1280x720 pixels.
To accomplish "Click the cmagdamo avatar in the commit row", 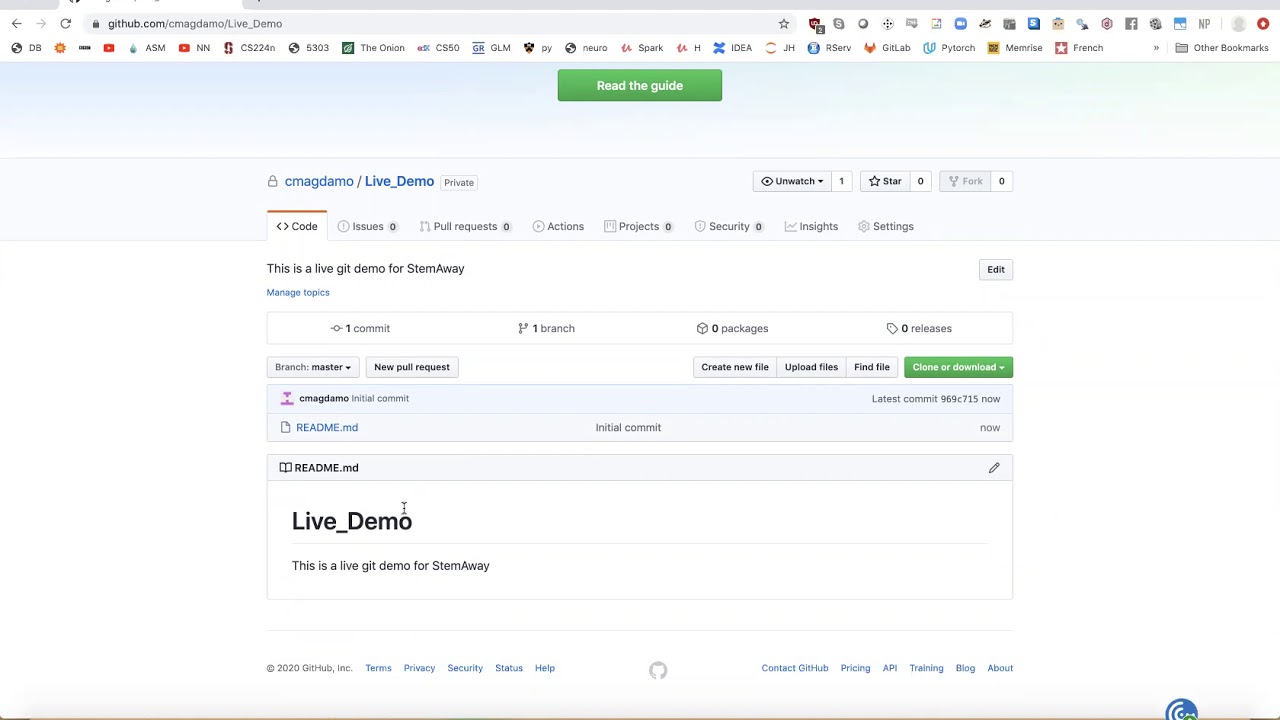I will 287,399.
